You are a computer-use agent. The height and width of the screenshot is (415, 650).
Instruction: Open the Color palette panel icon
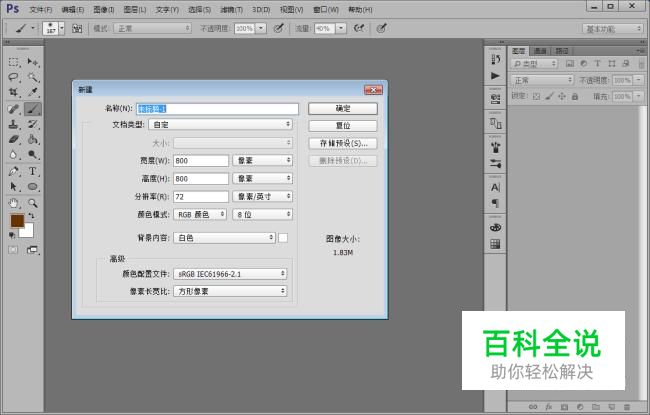(495, 228)
